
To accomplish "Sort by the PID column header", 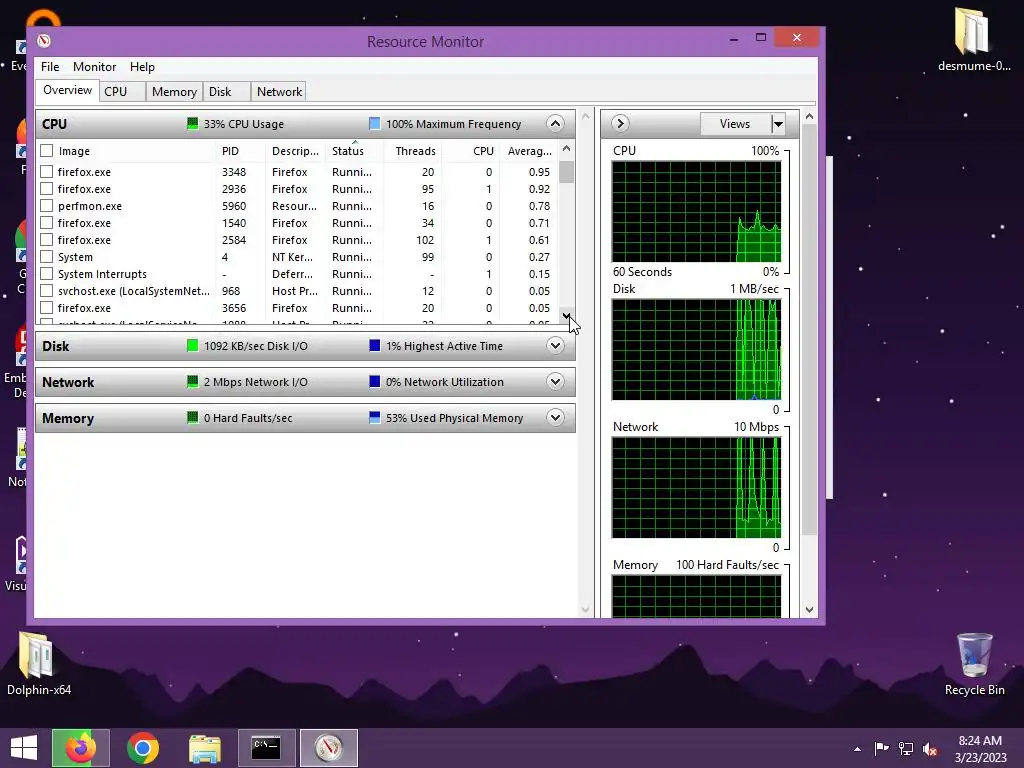I will [240, 151].
